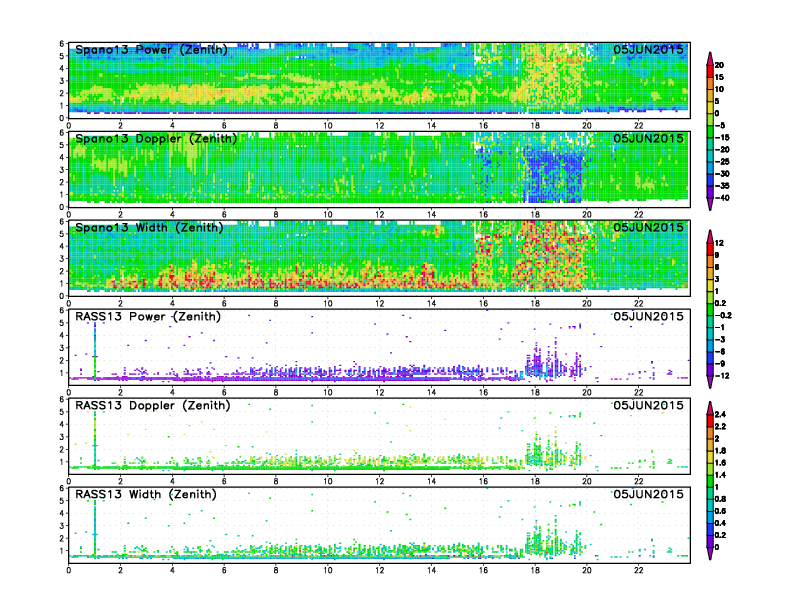Click the value -40 on the top colorbar
The image size is (792, 612).
722,198
